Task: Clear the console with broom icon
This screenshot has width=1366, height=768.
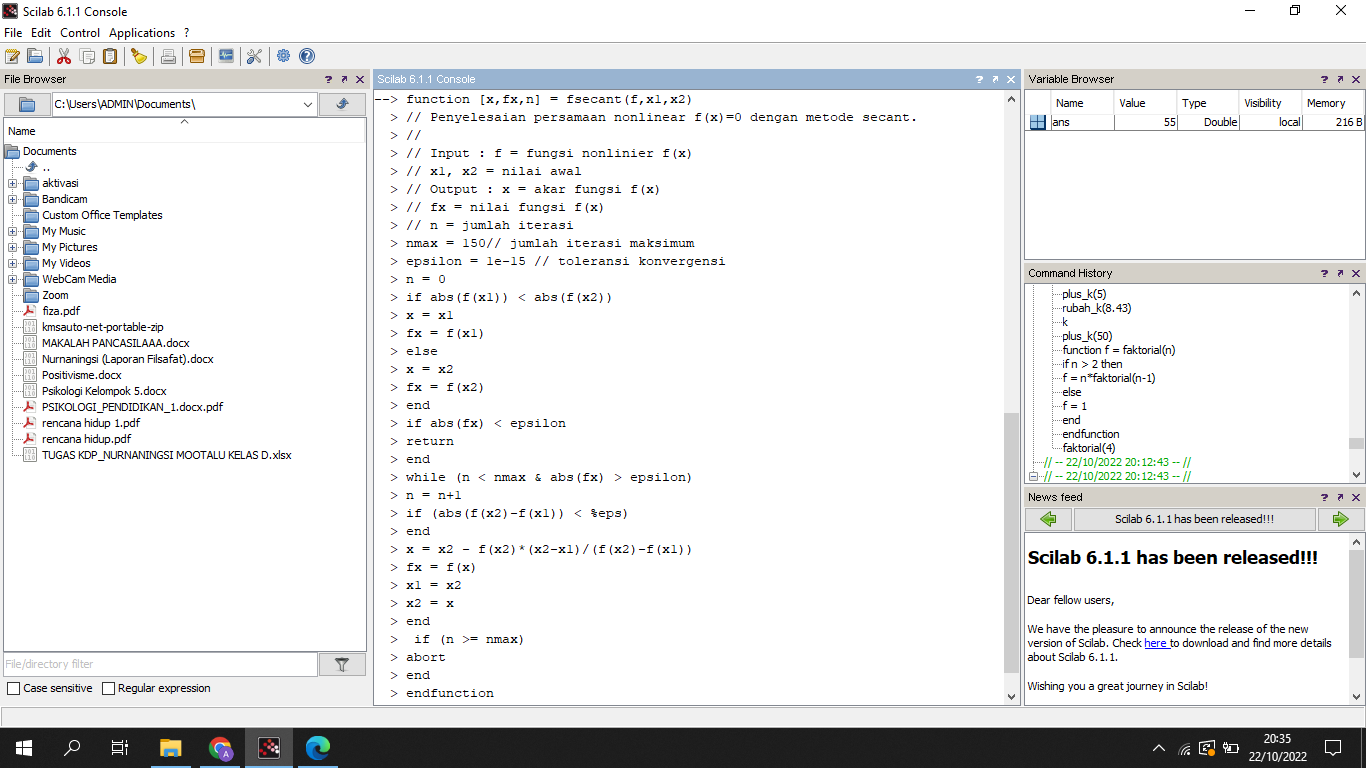Action: [139, 56]
